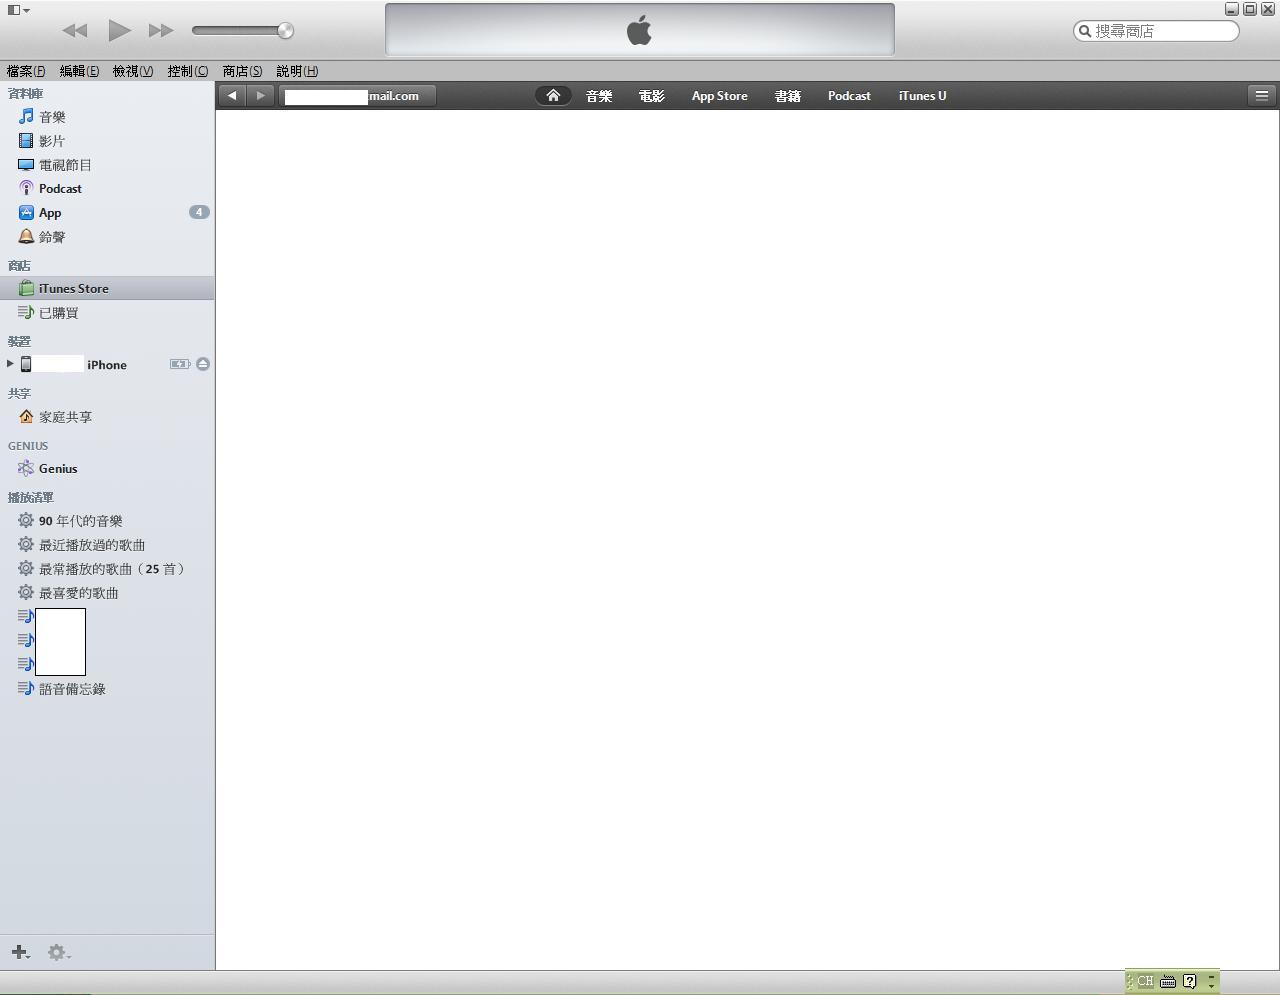Select the iPhone device entry

point(75,365)
